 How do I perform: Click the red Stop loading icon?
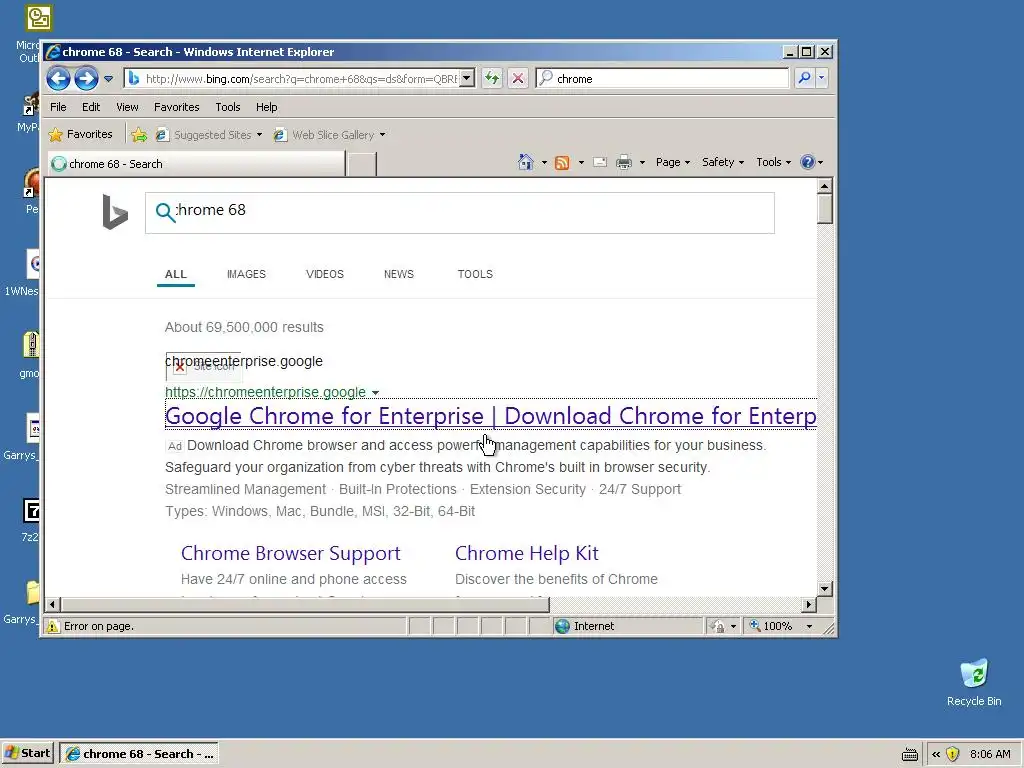coord(518,79)
